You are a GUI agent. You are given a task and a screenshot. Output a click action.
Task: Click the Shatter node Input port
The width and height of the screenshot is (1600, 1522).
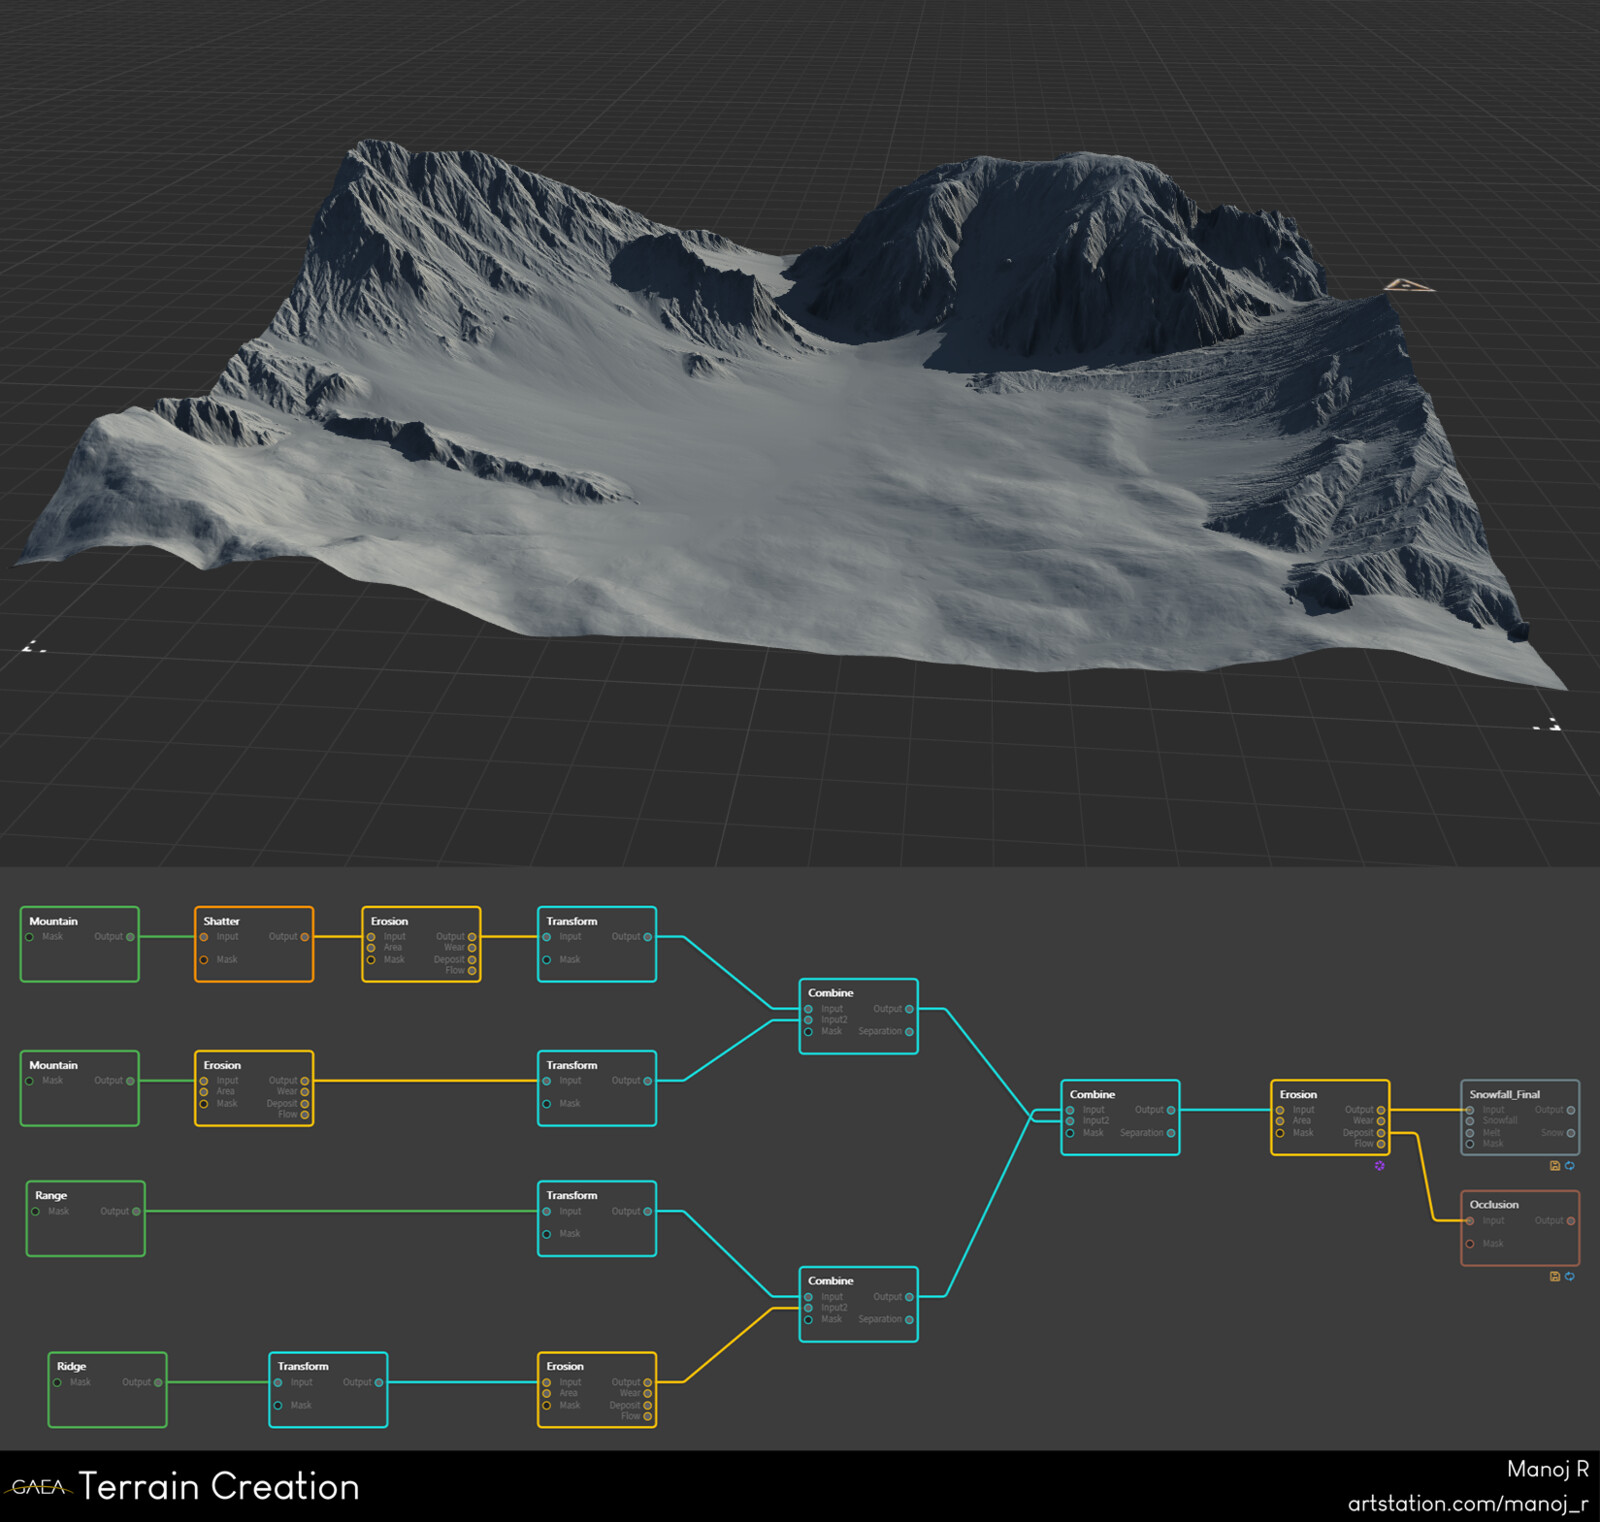(204, 937)
